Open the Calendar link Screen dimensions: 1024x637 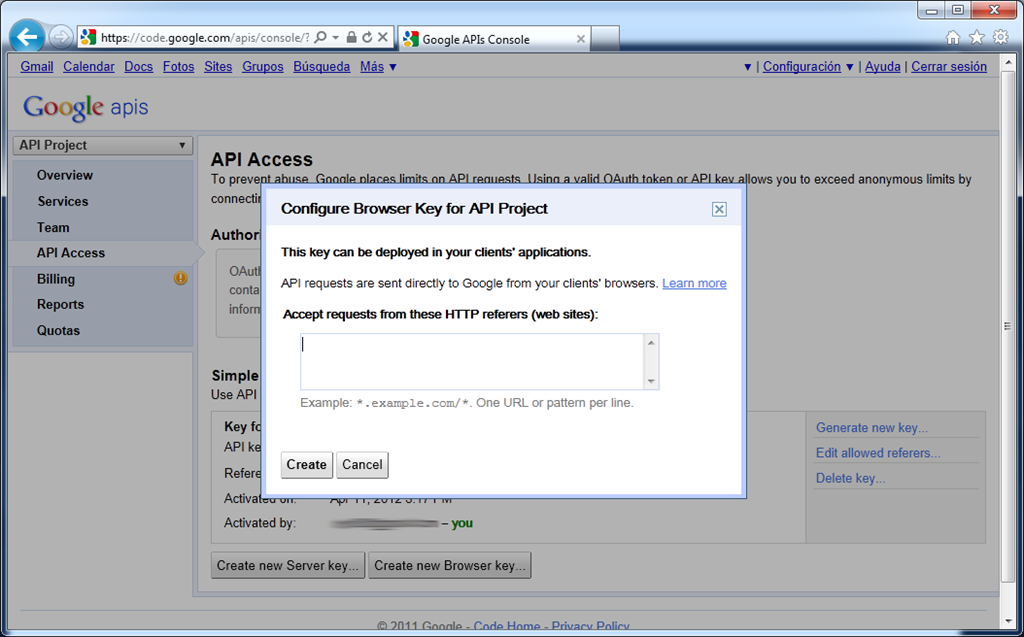coord(89,67)
